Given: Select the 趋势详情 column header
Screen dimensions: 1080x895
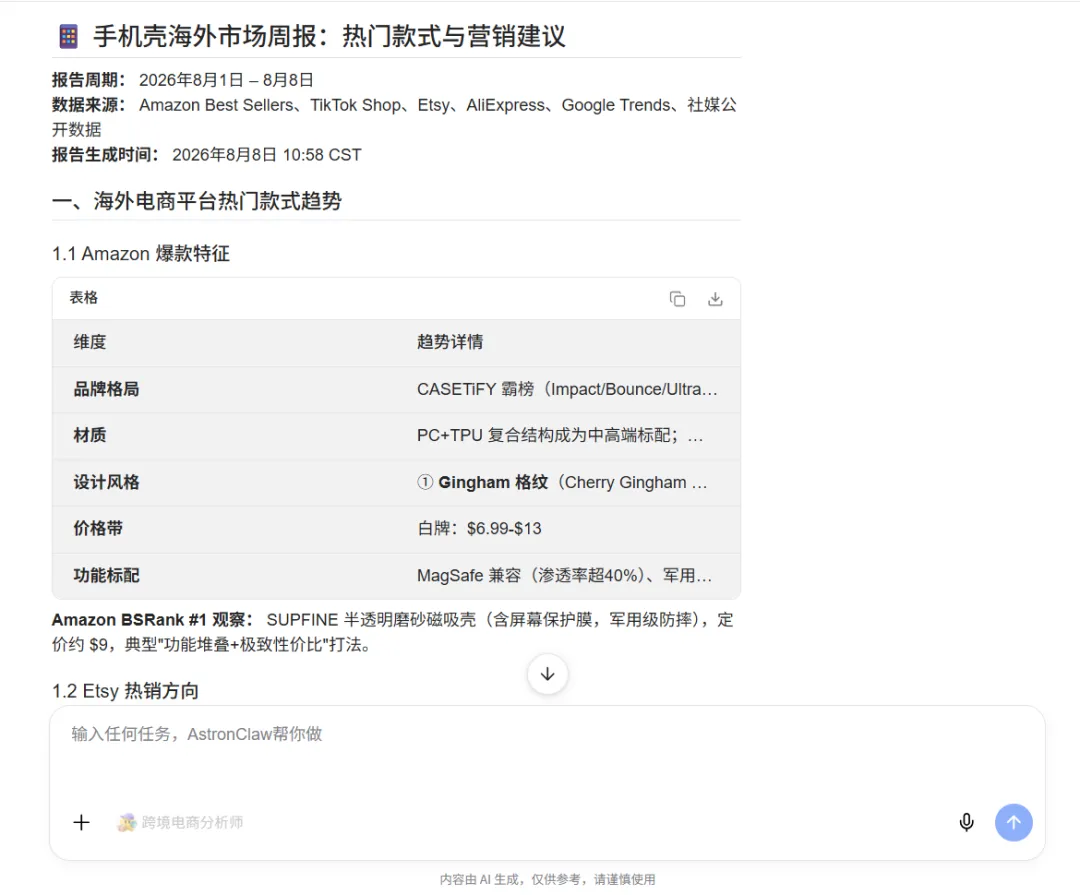Looking at the screenshot, I should coord(450,342).
